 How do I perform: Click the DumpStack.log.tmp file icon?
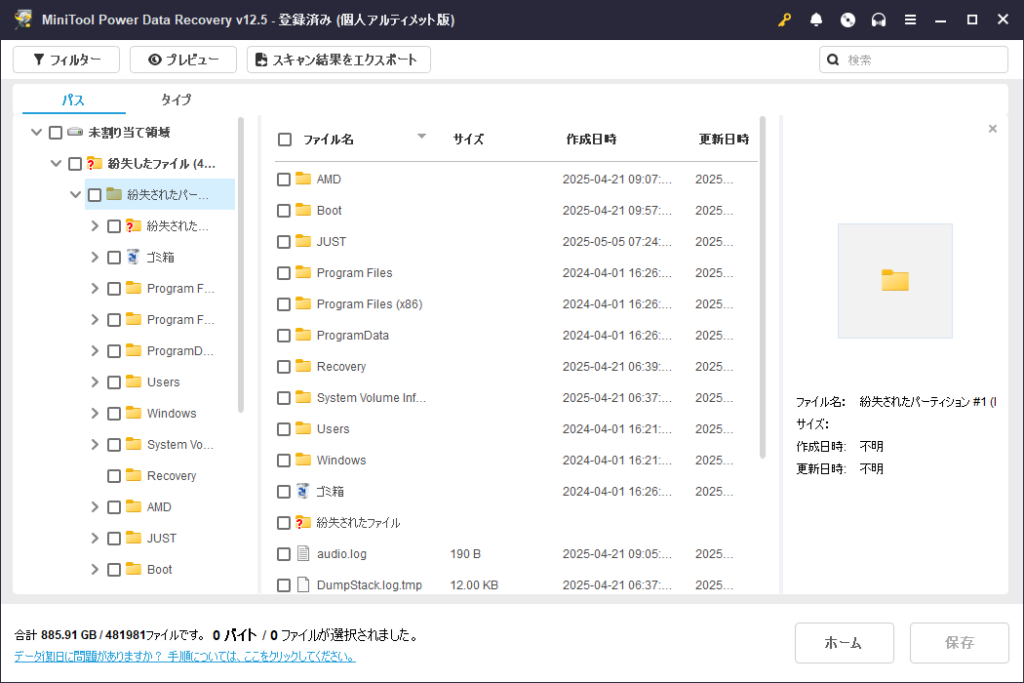pos(303,584)
